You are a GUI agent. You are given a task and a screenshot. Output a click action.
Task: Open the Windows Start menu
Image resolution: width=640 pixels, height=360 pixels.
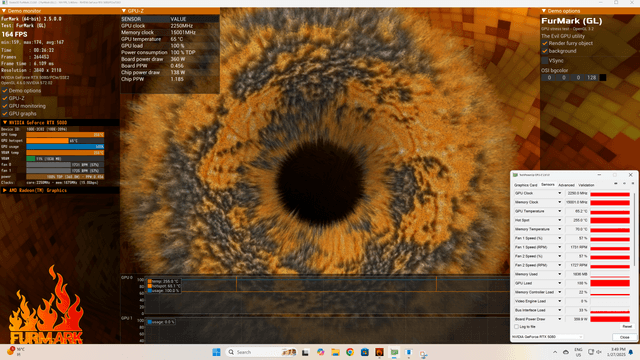click(216, 352)
